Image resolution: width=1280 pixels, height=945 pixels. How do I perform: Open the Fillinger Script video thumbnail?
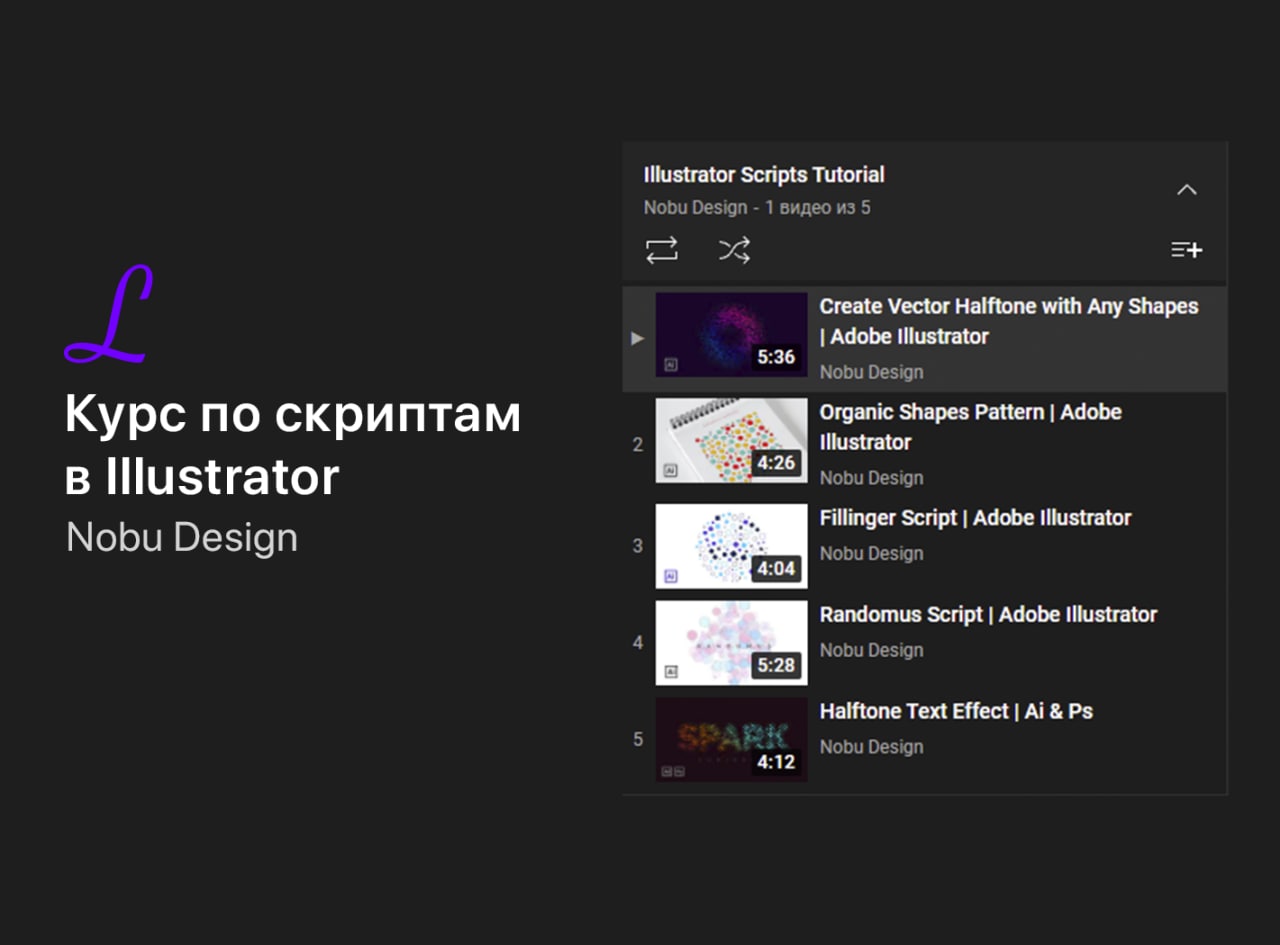[x=731, y=546]
